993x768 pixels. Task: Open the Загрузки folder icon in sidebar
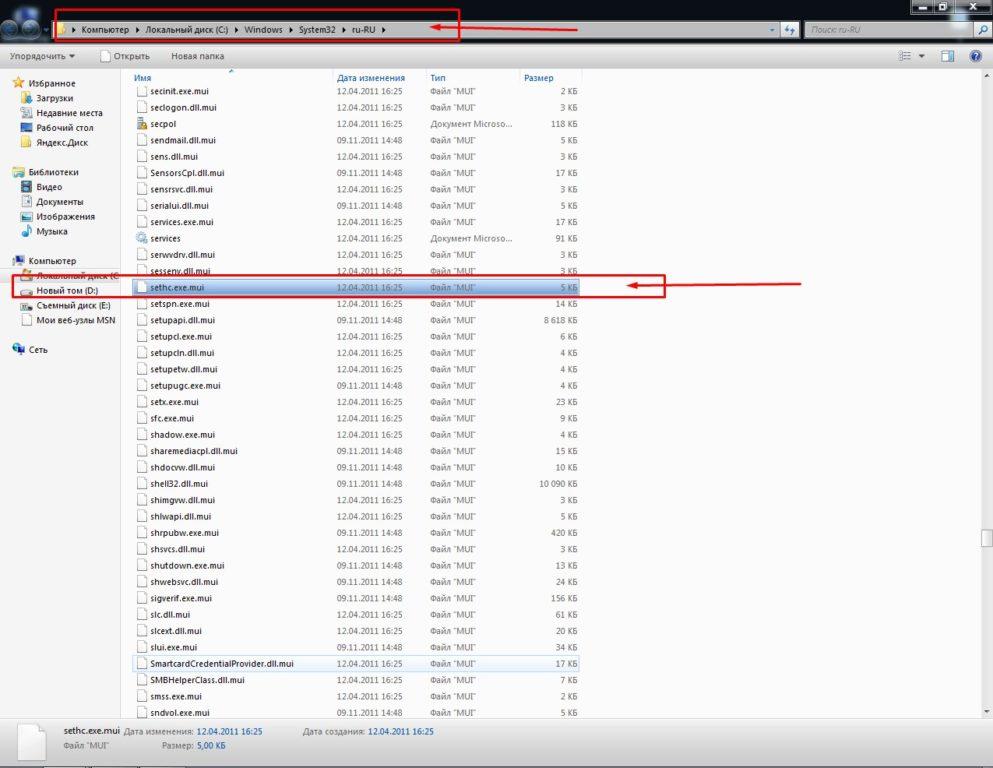pyautogui.click(x=26, y=98)
